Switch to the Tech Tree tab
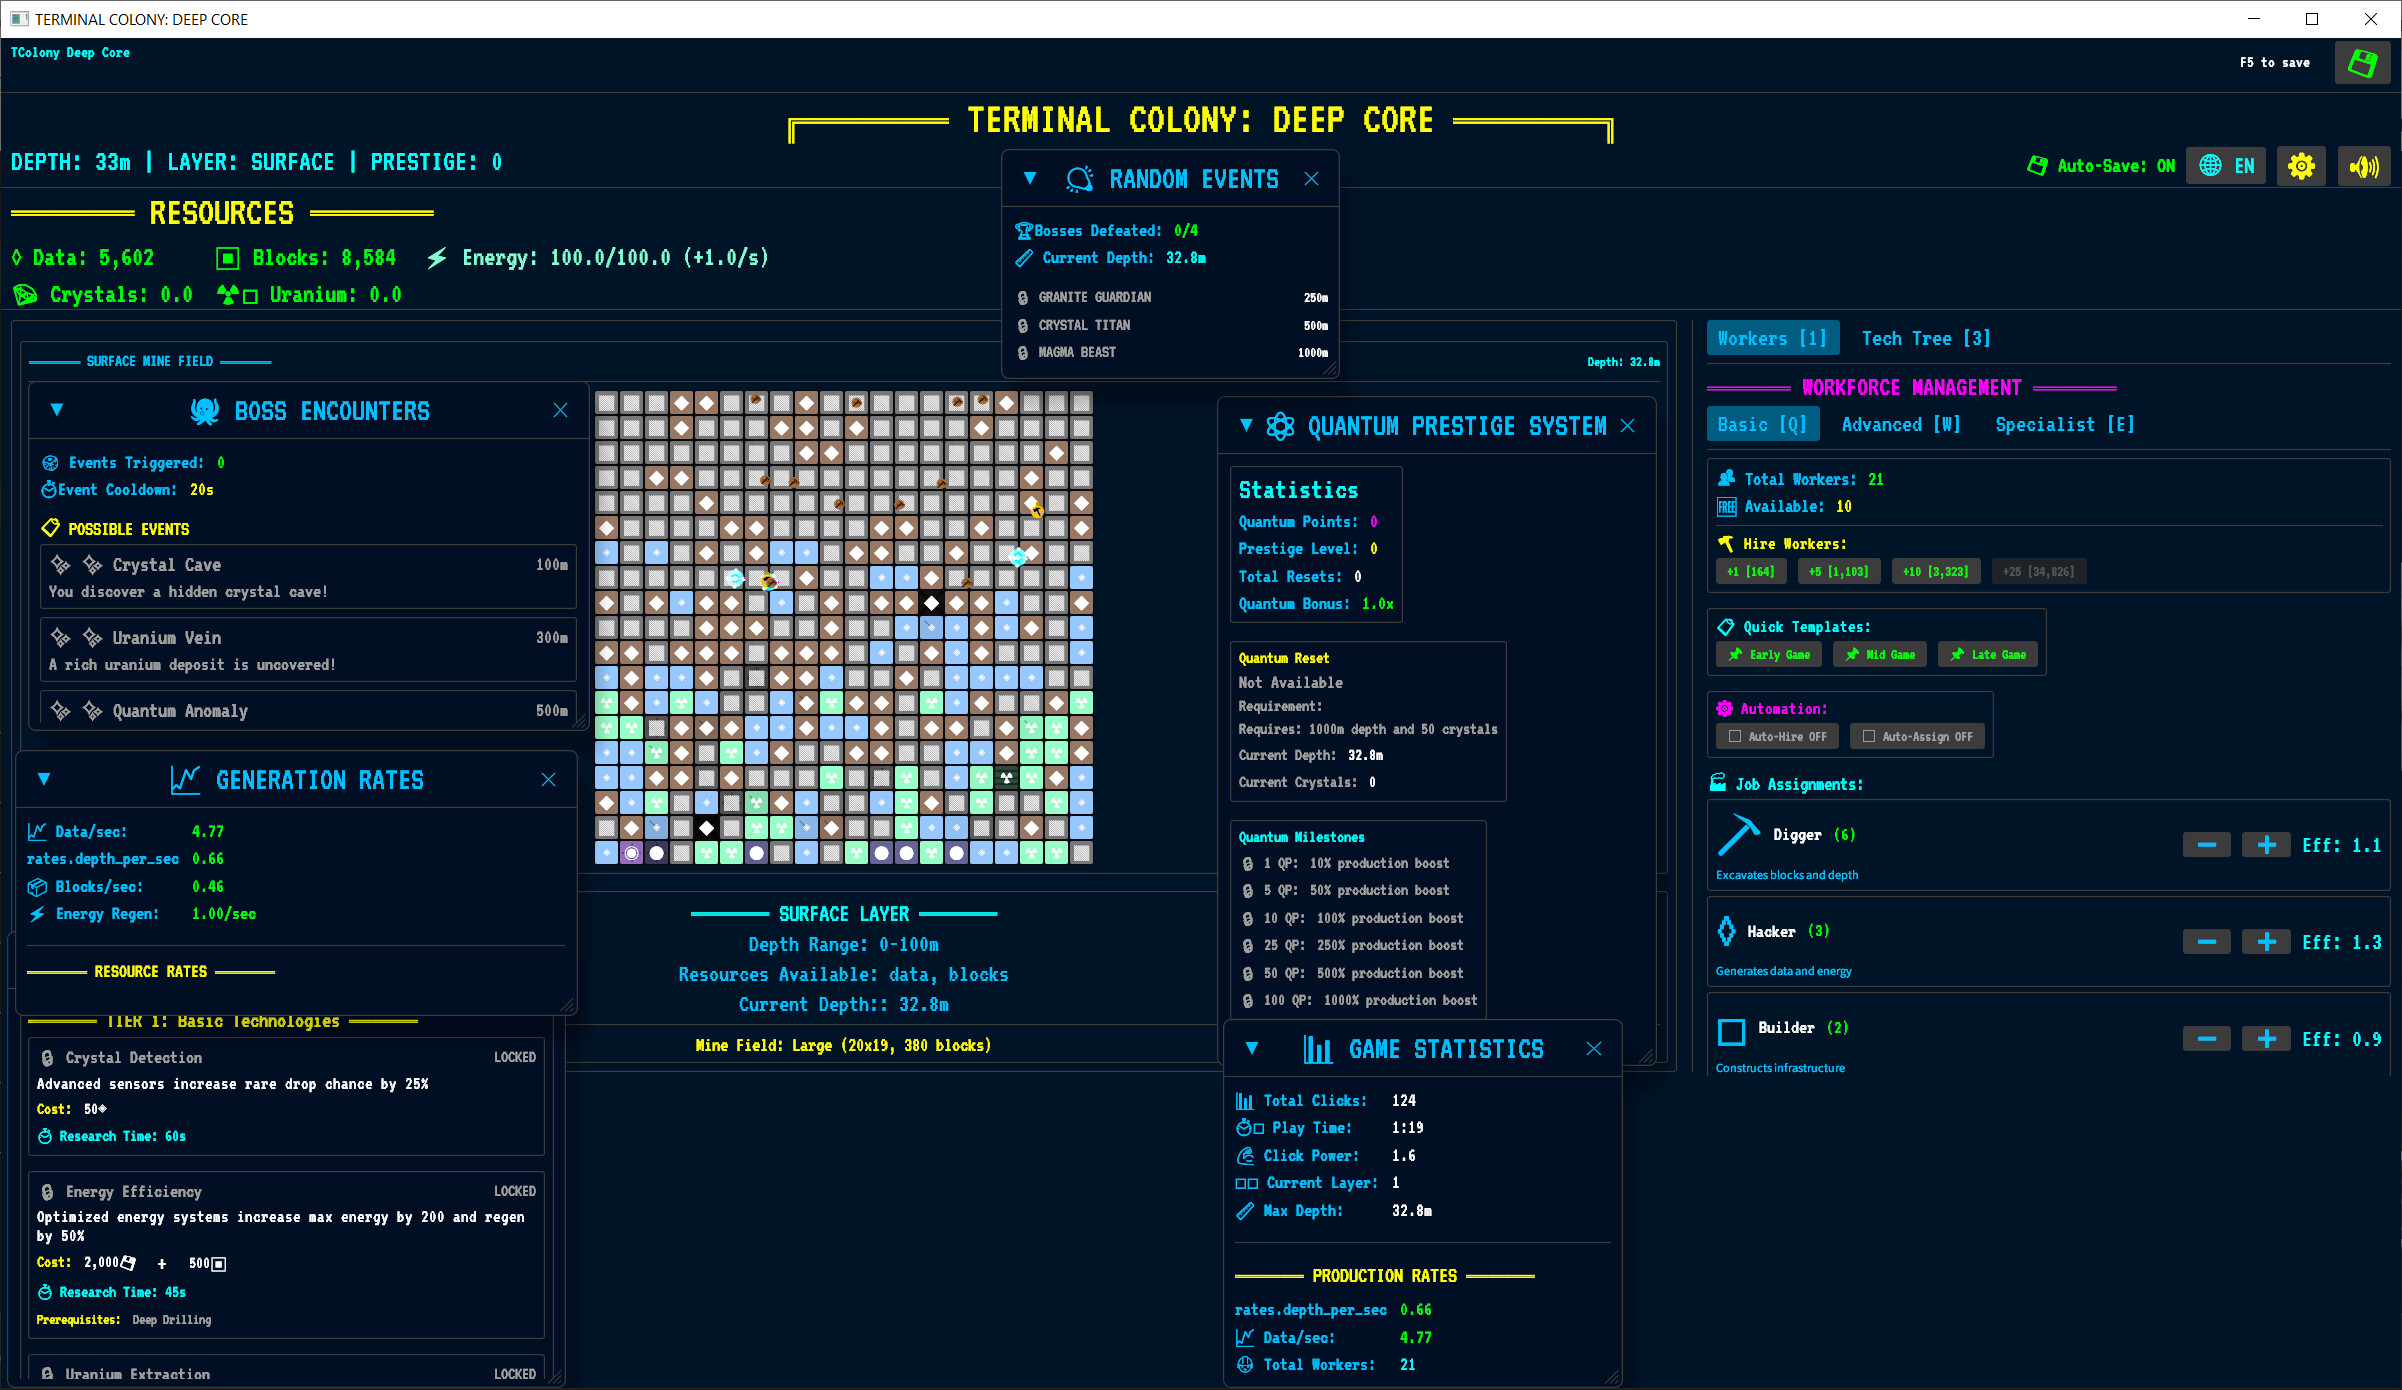 (1925, 338)
